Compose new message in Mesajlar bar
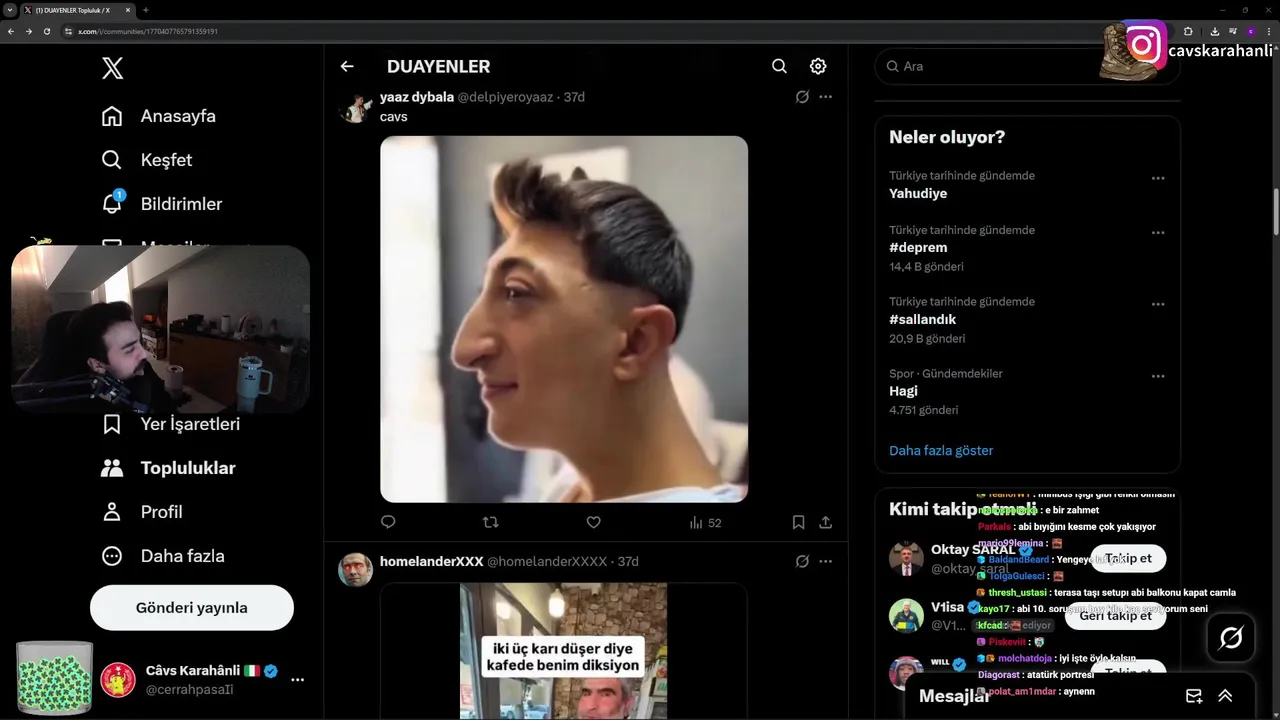Image resolution: width=1280 pixels, height=720 pixels. point(1194,696)
